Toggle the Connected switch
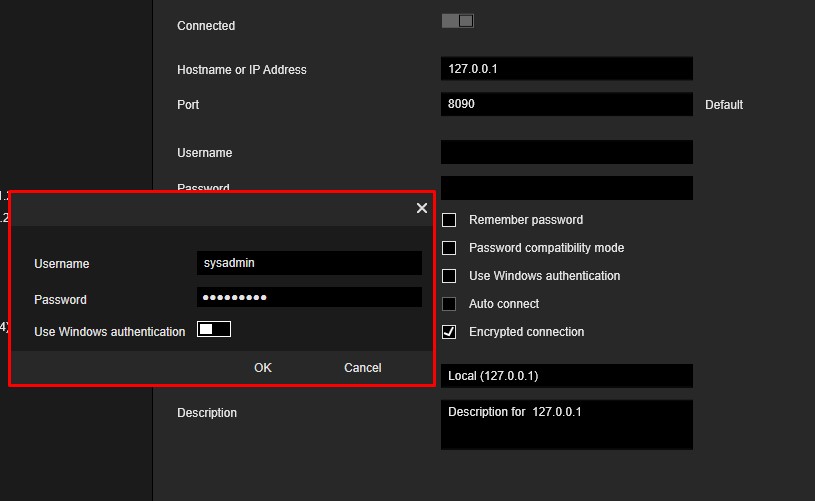Screen dimensions: 815x501 click(457, 21)
